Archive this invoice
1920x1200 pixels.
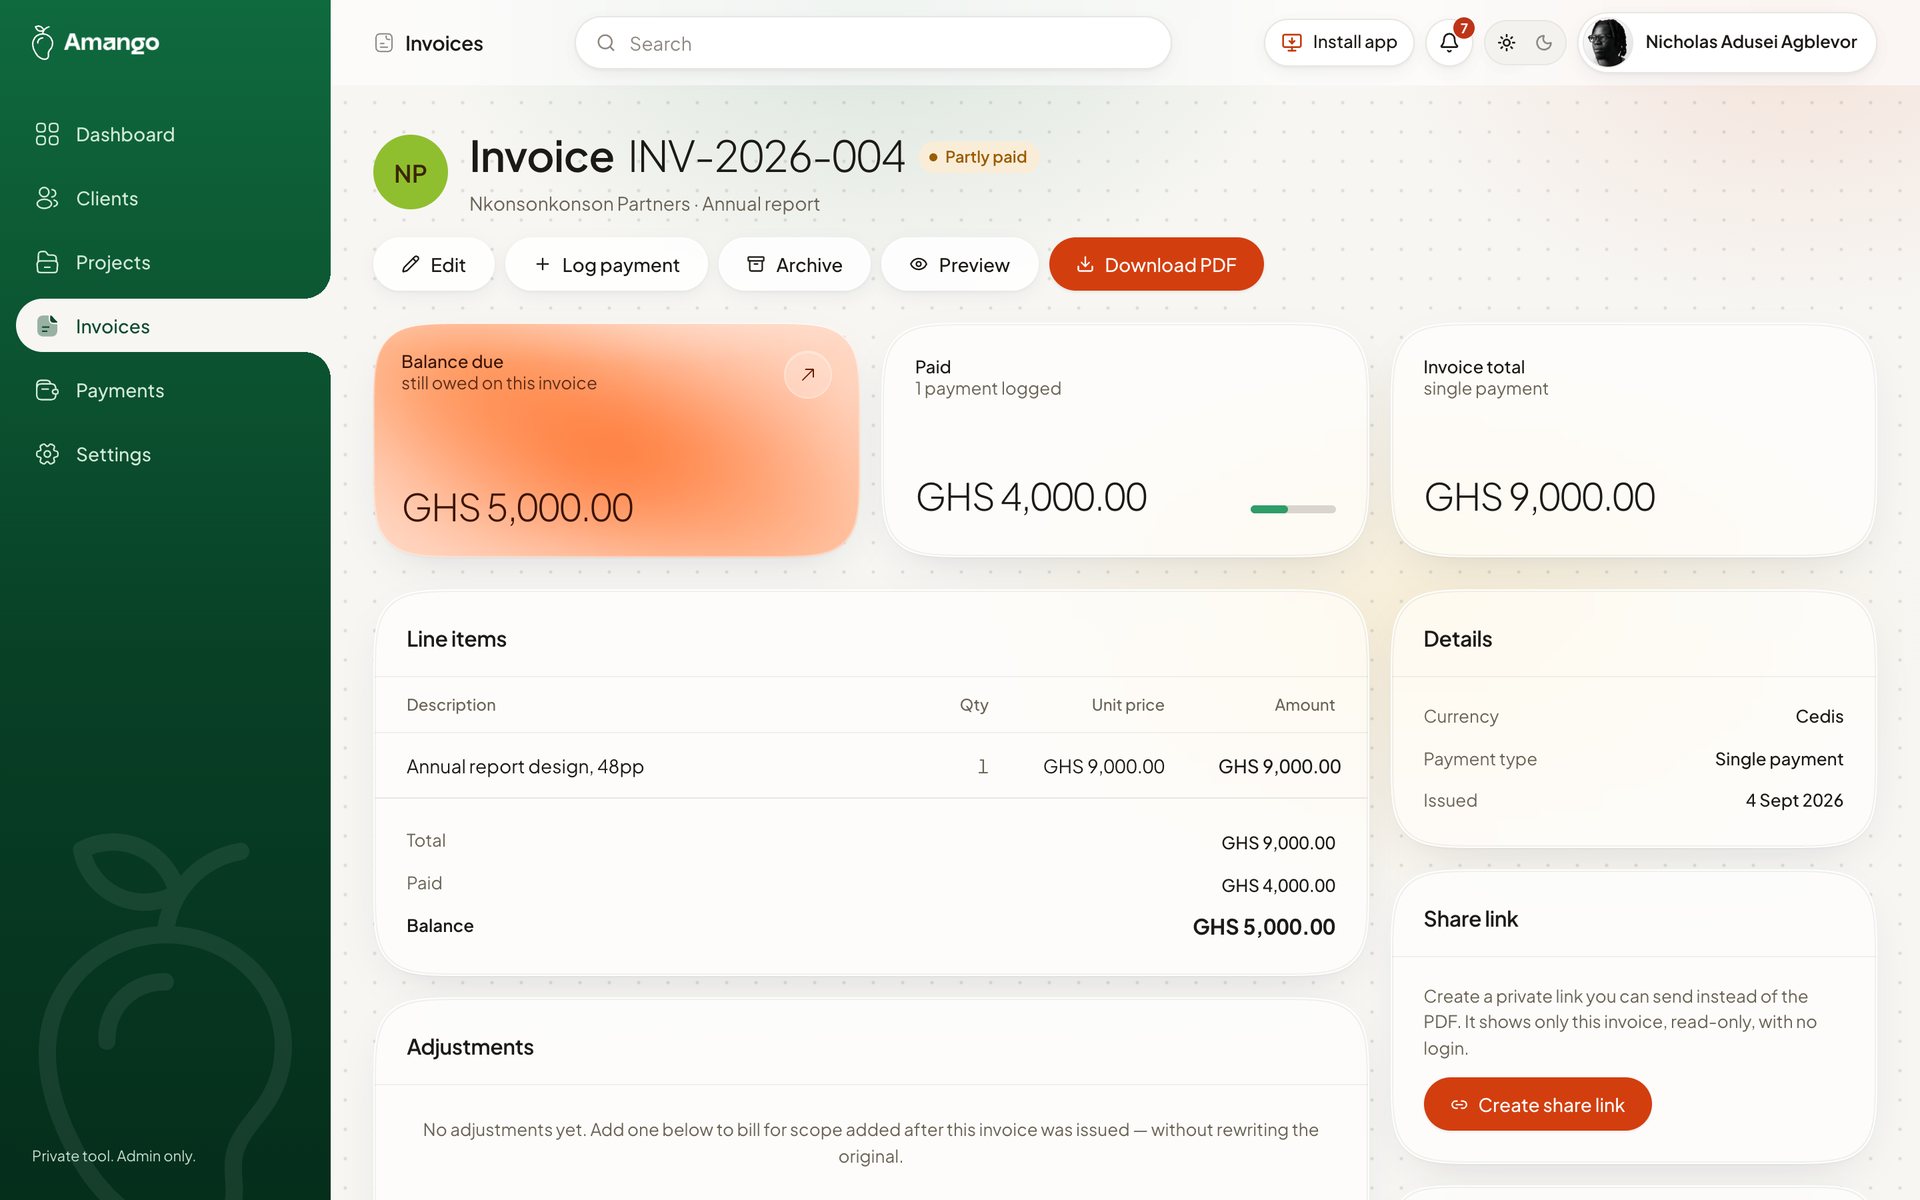click(794, 265)
